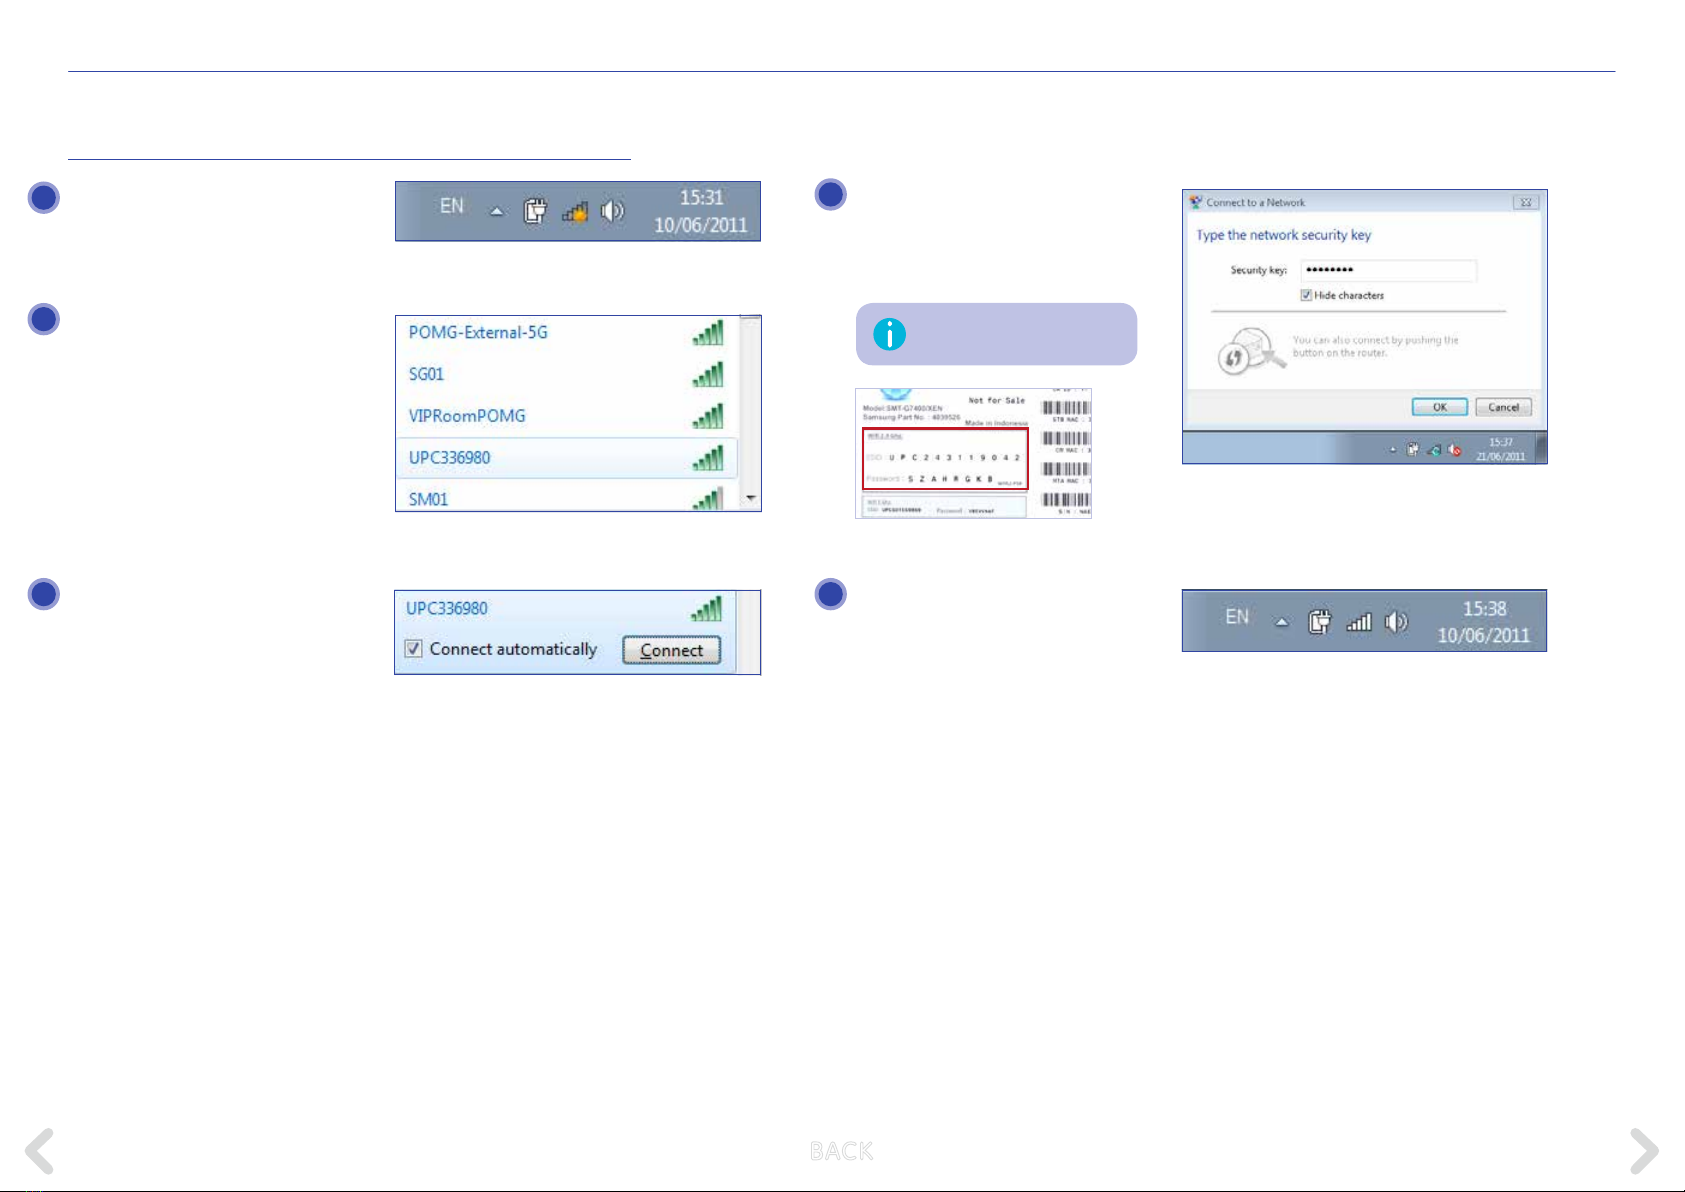Click muted speaker icon in 15:37 taskbar

pyautogui.click(x=1455, y=450)
